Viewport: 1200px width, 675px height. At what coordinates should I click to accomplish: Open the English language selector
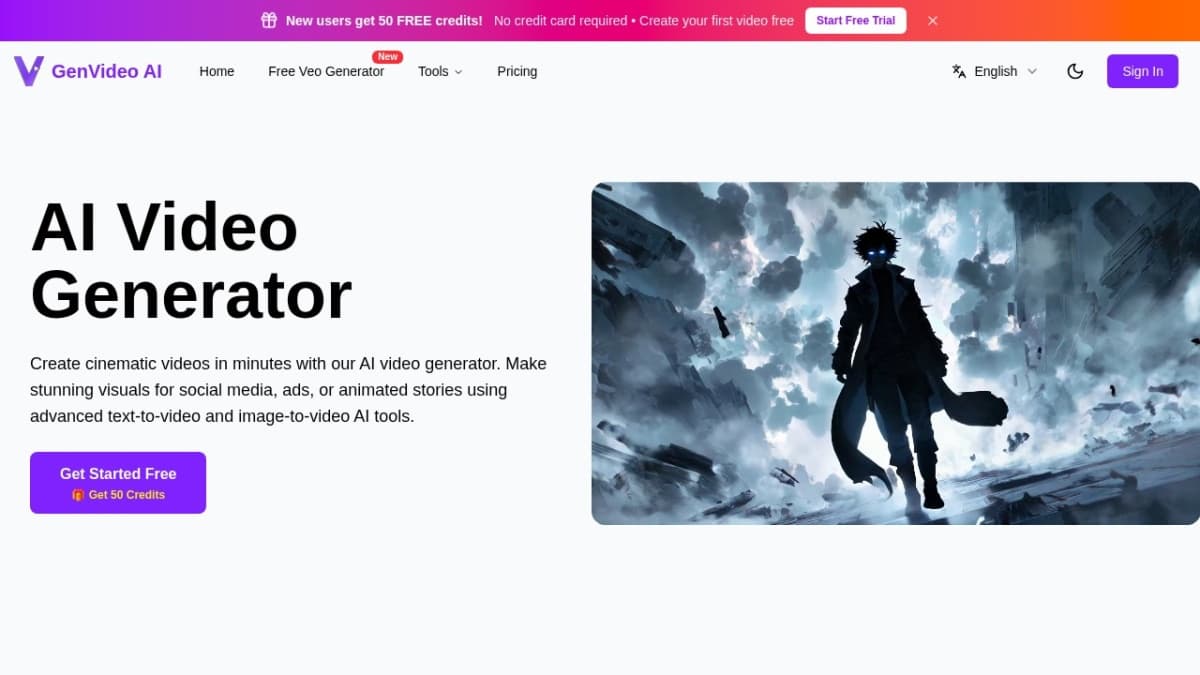click(x=995, y=71)
